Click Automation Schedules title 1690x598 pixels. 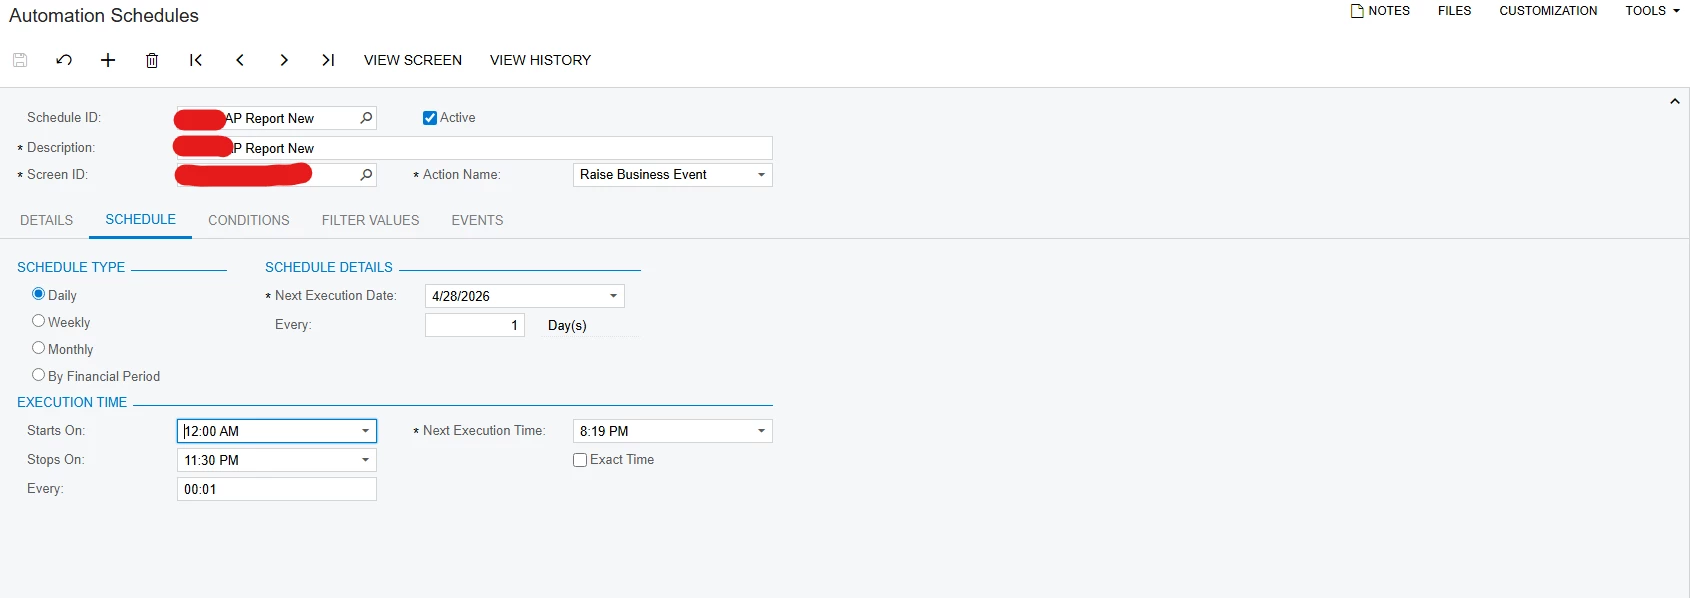tap(104, 15)
